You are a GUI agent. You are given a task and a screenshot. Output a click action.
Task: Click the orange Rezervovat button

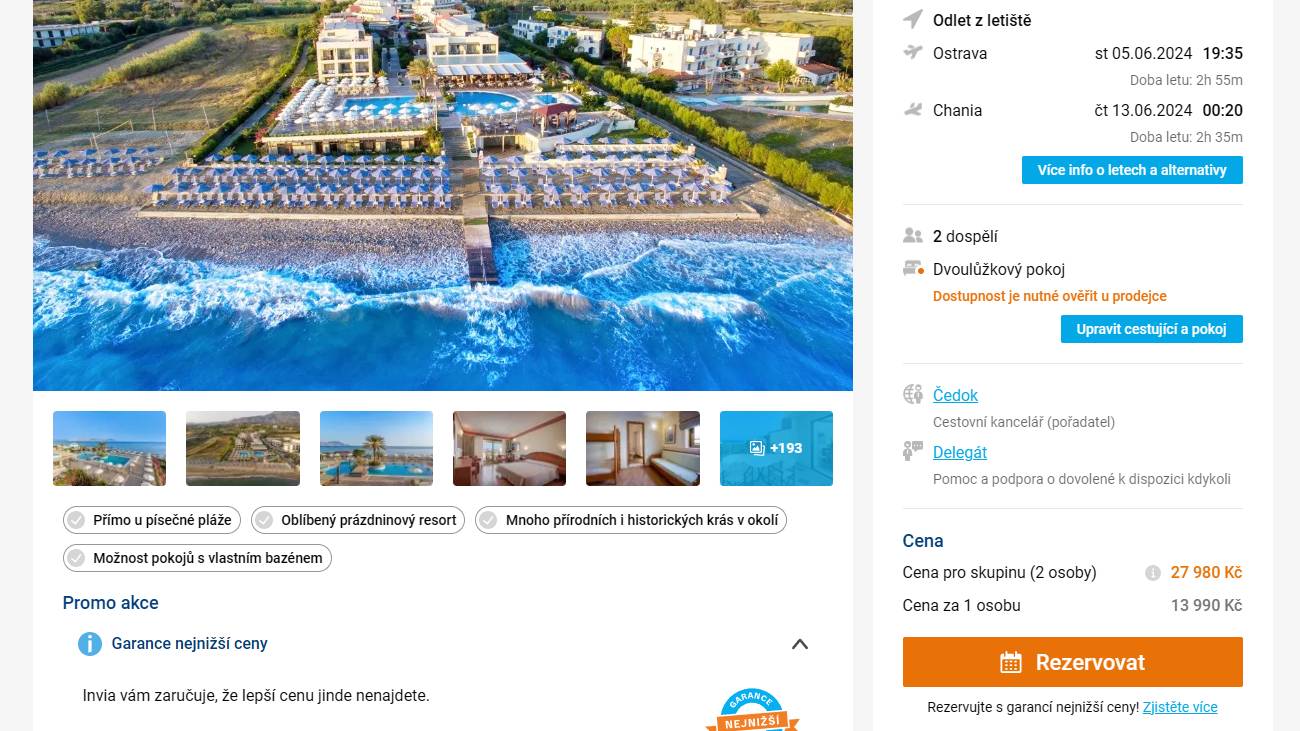coord(1072,662)
